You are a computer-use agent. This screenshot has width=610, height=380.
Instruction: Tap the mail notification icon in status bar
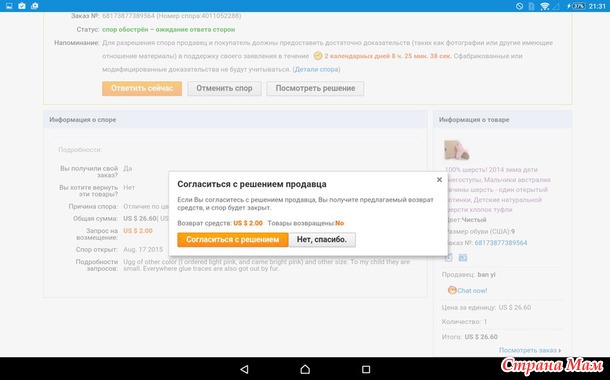click(22, 6)
